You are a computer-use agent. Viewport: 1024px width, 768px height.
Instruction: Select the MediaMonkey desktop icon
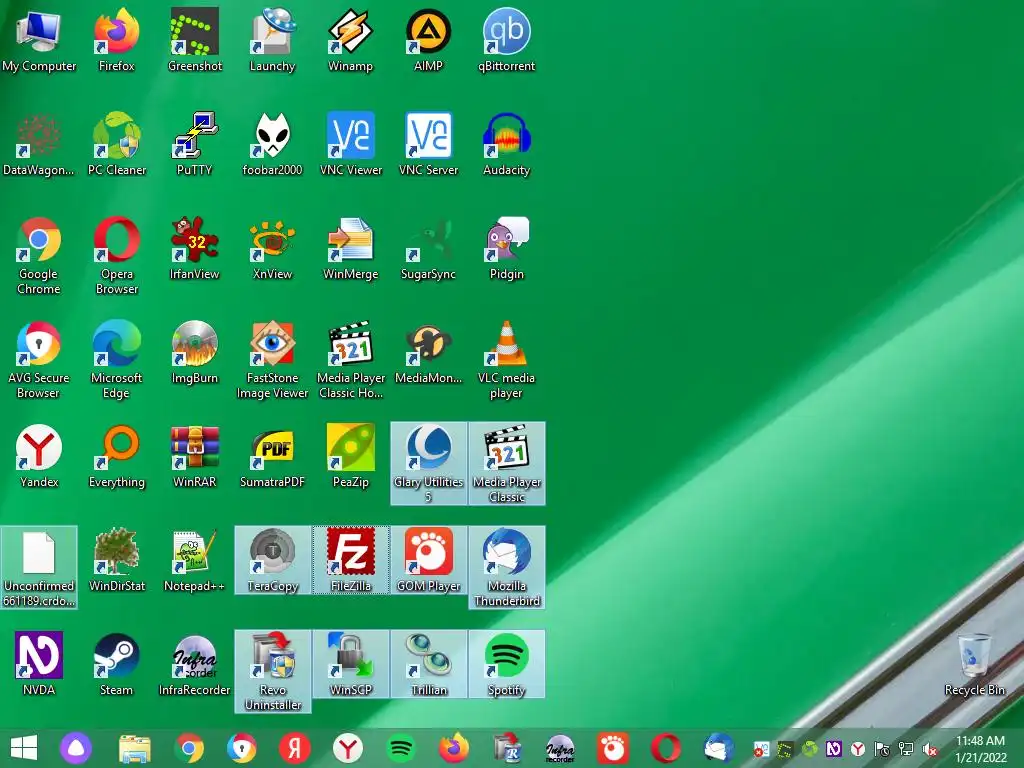tap(428, 352)
